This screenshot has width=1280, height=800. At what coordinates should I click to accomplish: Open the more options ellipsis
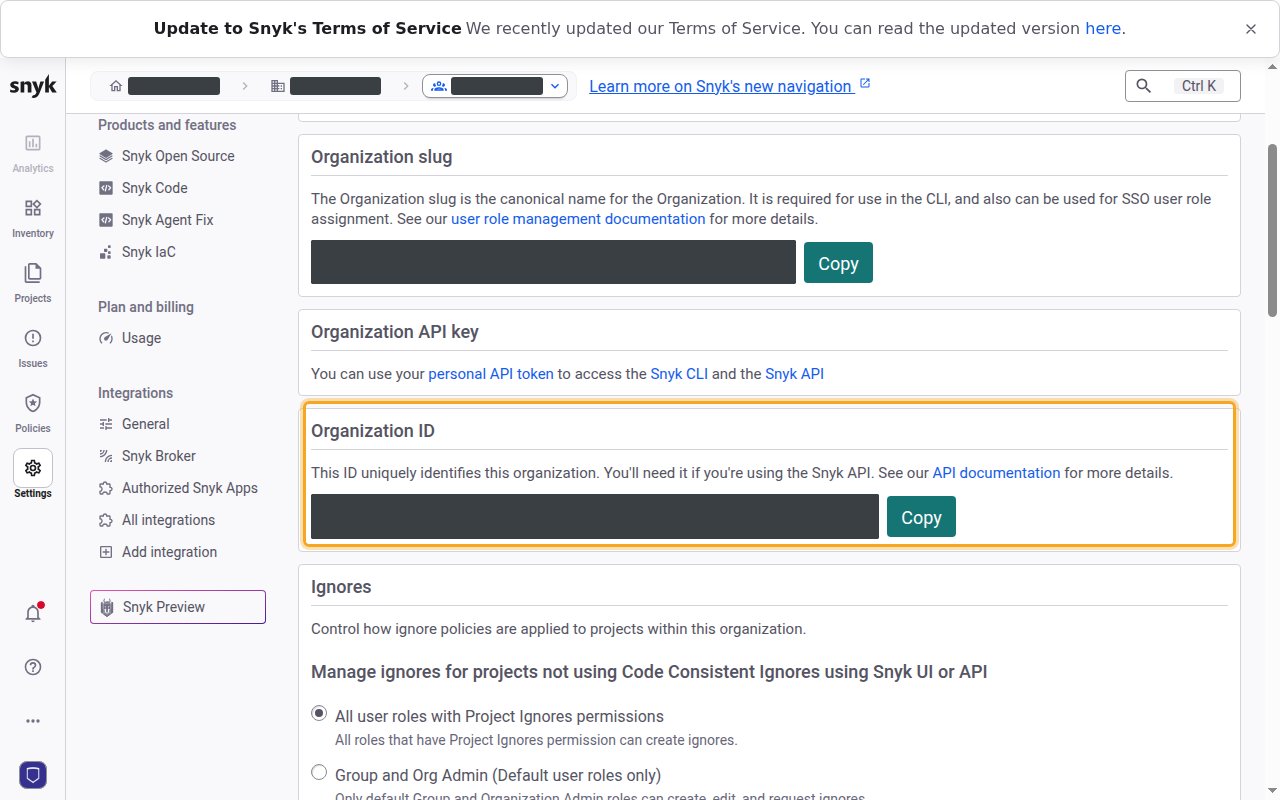click(x=33, y=720)
